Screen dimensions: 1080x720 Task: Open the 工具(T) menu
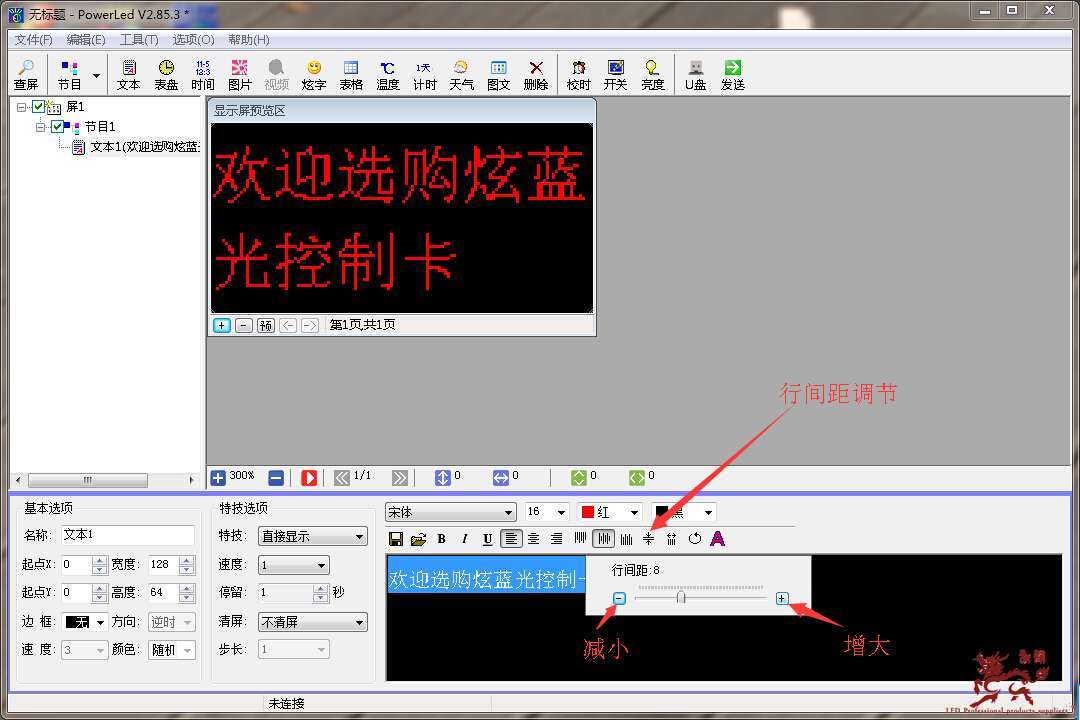(x=139, y=39)
